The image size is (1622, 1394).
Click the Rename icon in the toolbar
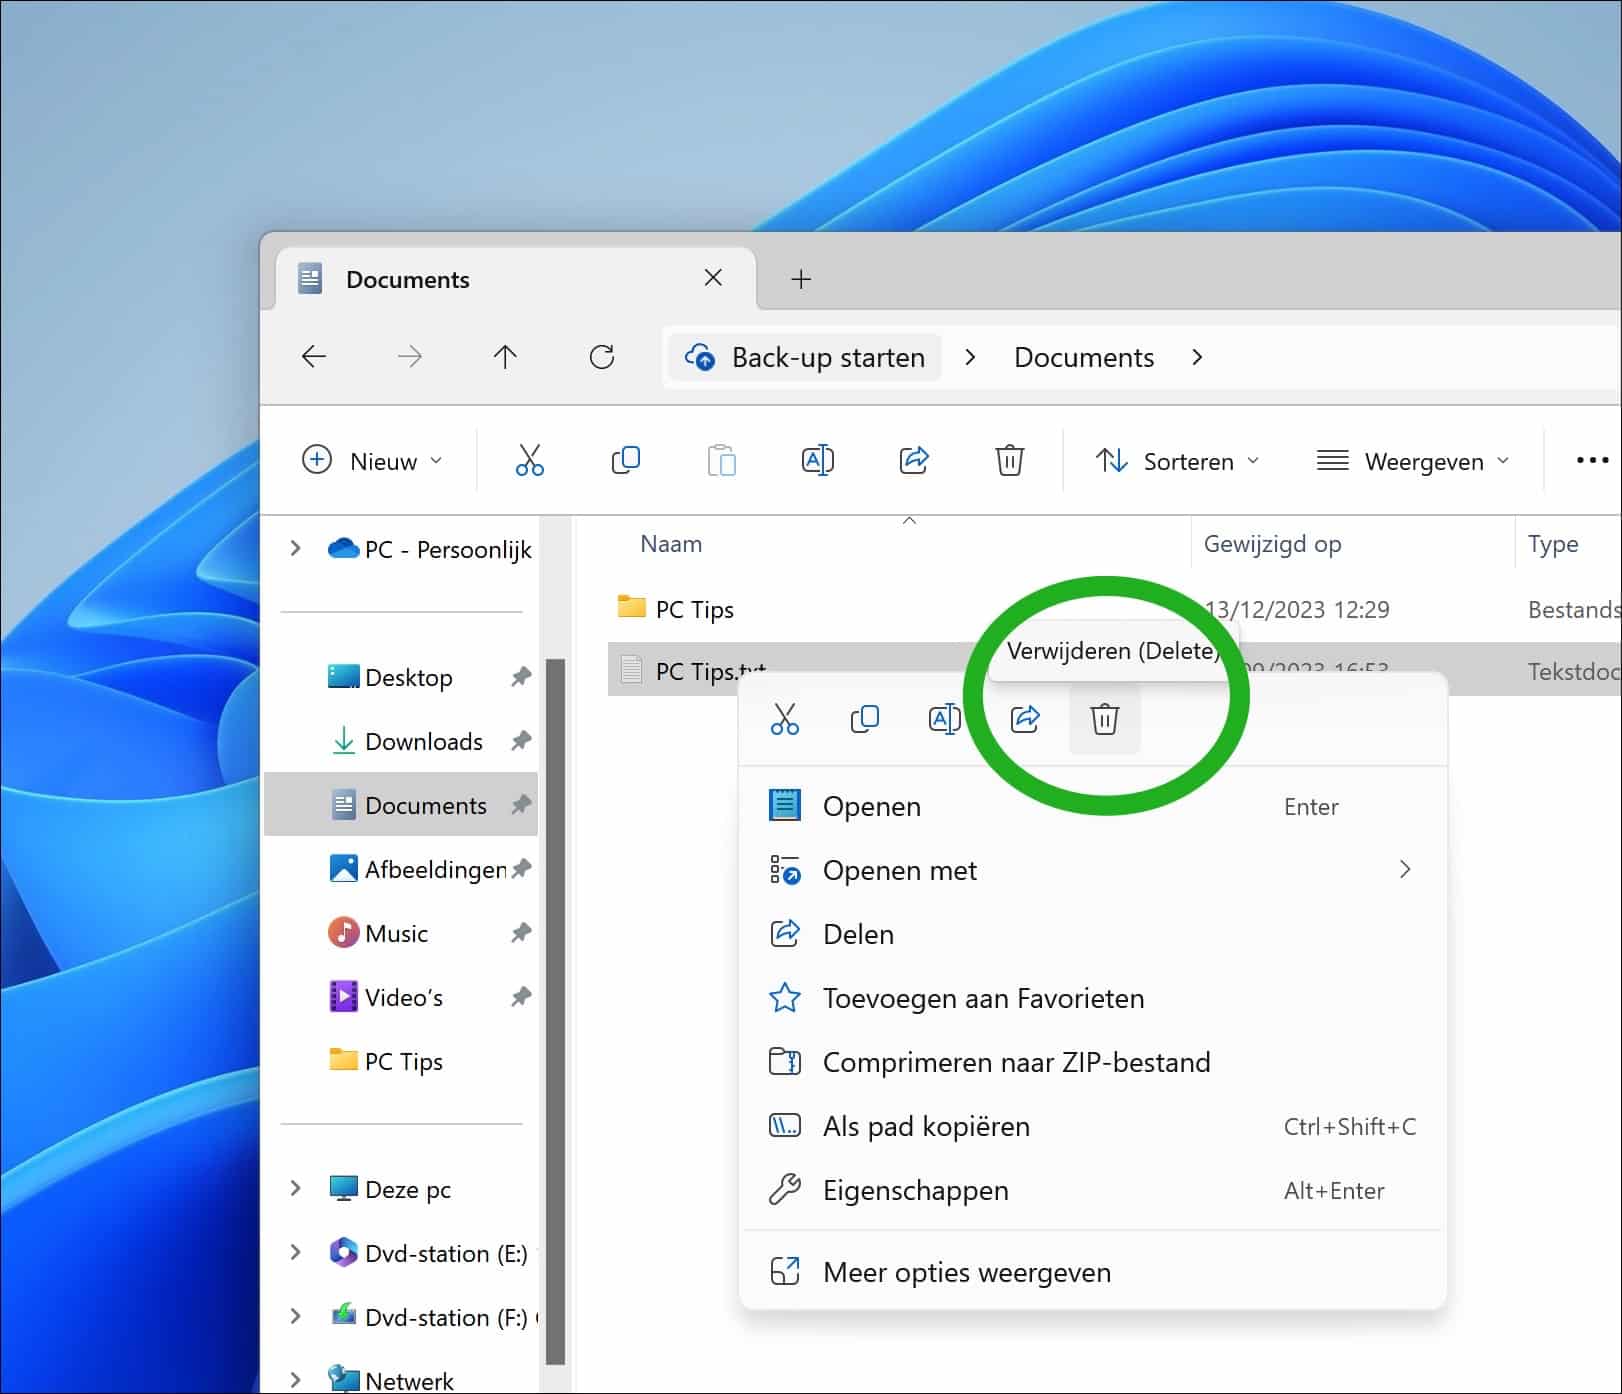pyautogui.click(x=817, y=460)
